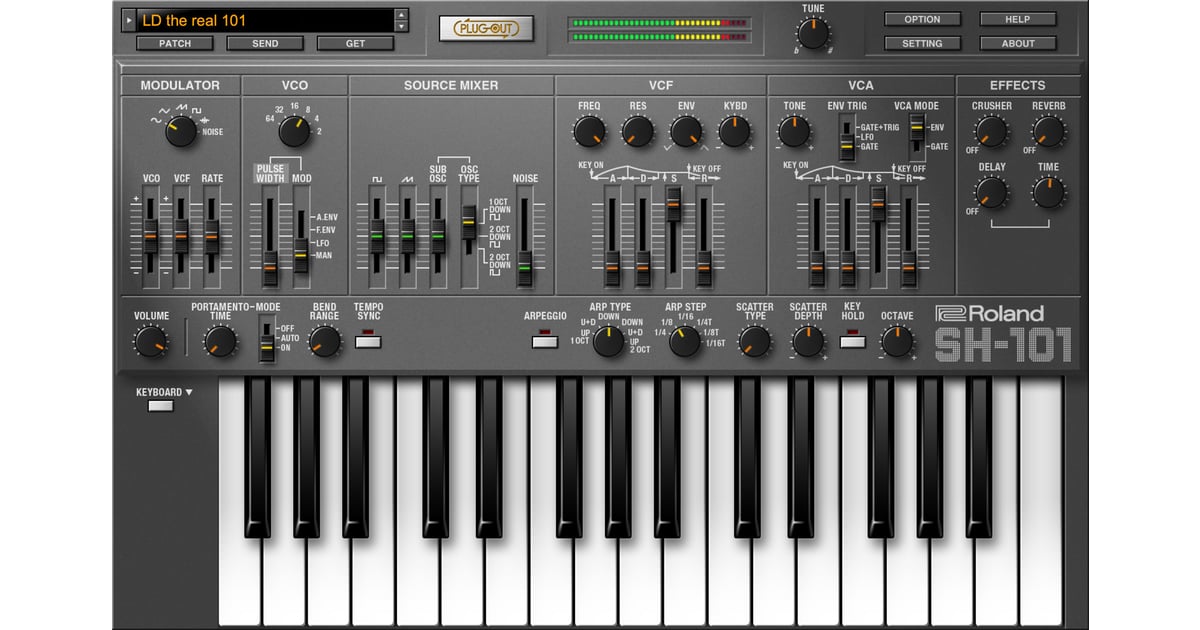Click the VCF FREQ knob
The width and height of the screenshot is (1200, 630).
pyautogui.click(x=589, y=130)
